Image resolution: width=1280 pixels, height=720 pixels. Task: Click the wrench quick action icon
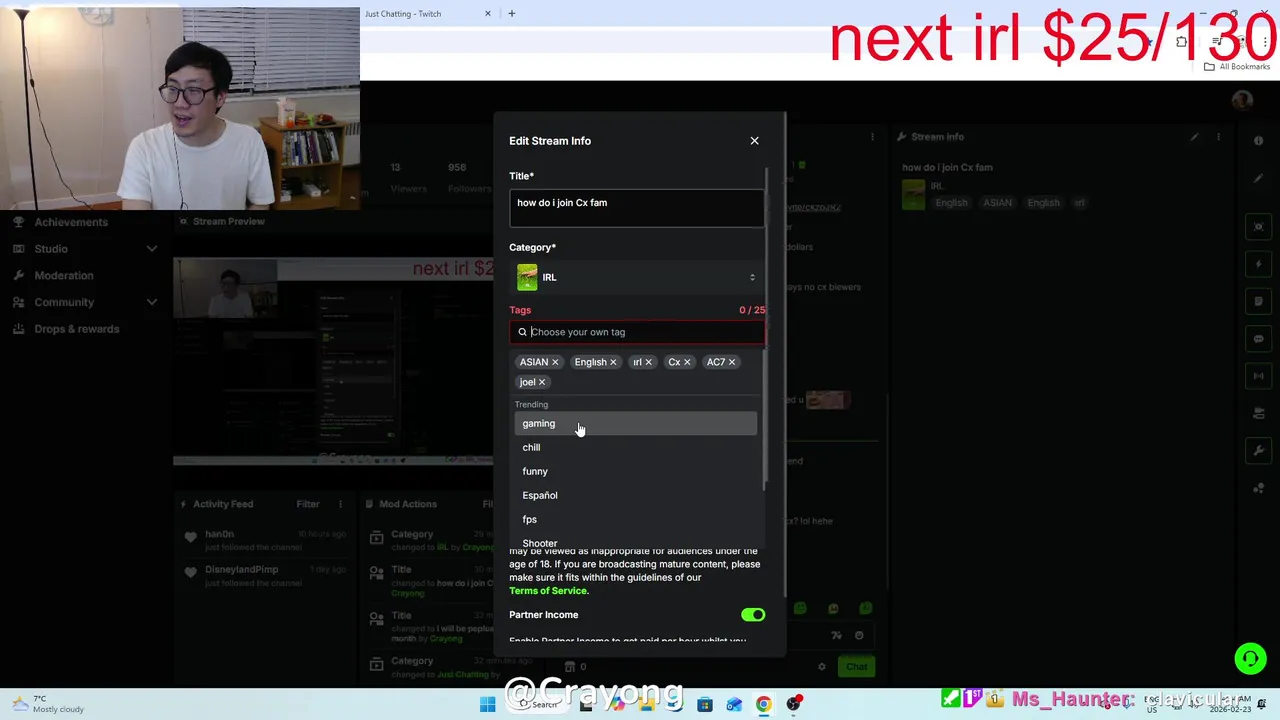click(1258, 450)
